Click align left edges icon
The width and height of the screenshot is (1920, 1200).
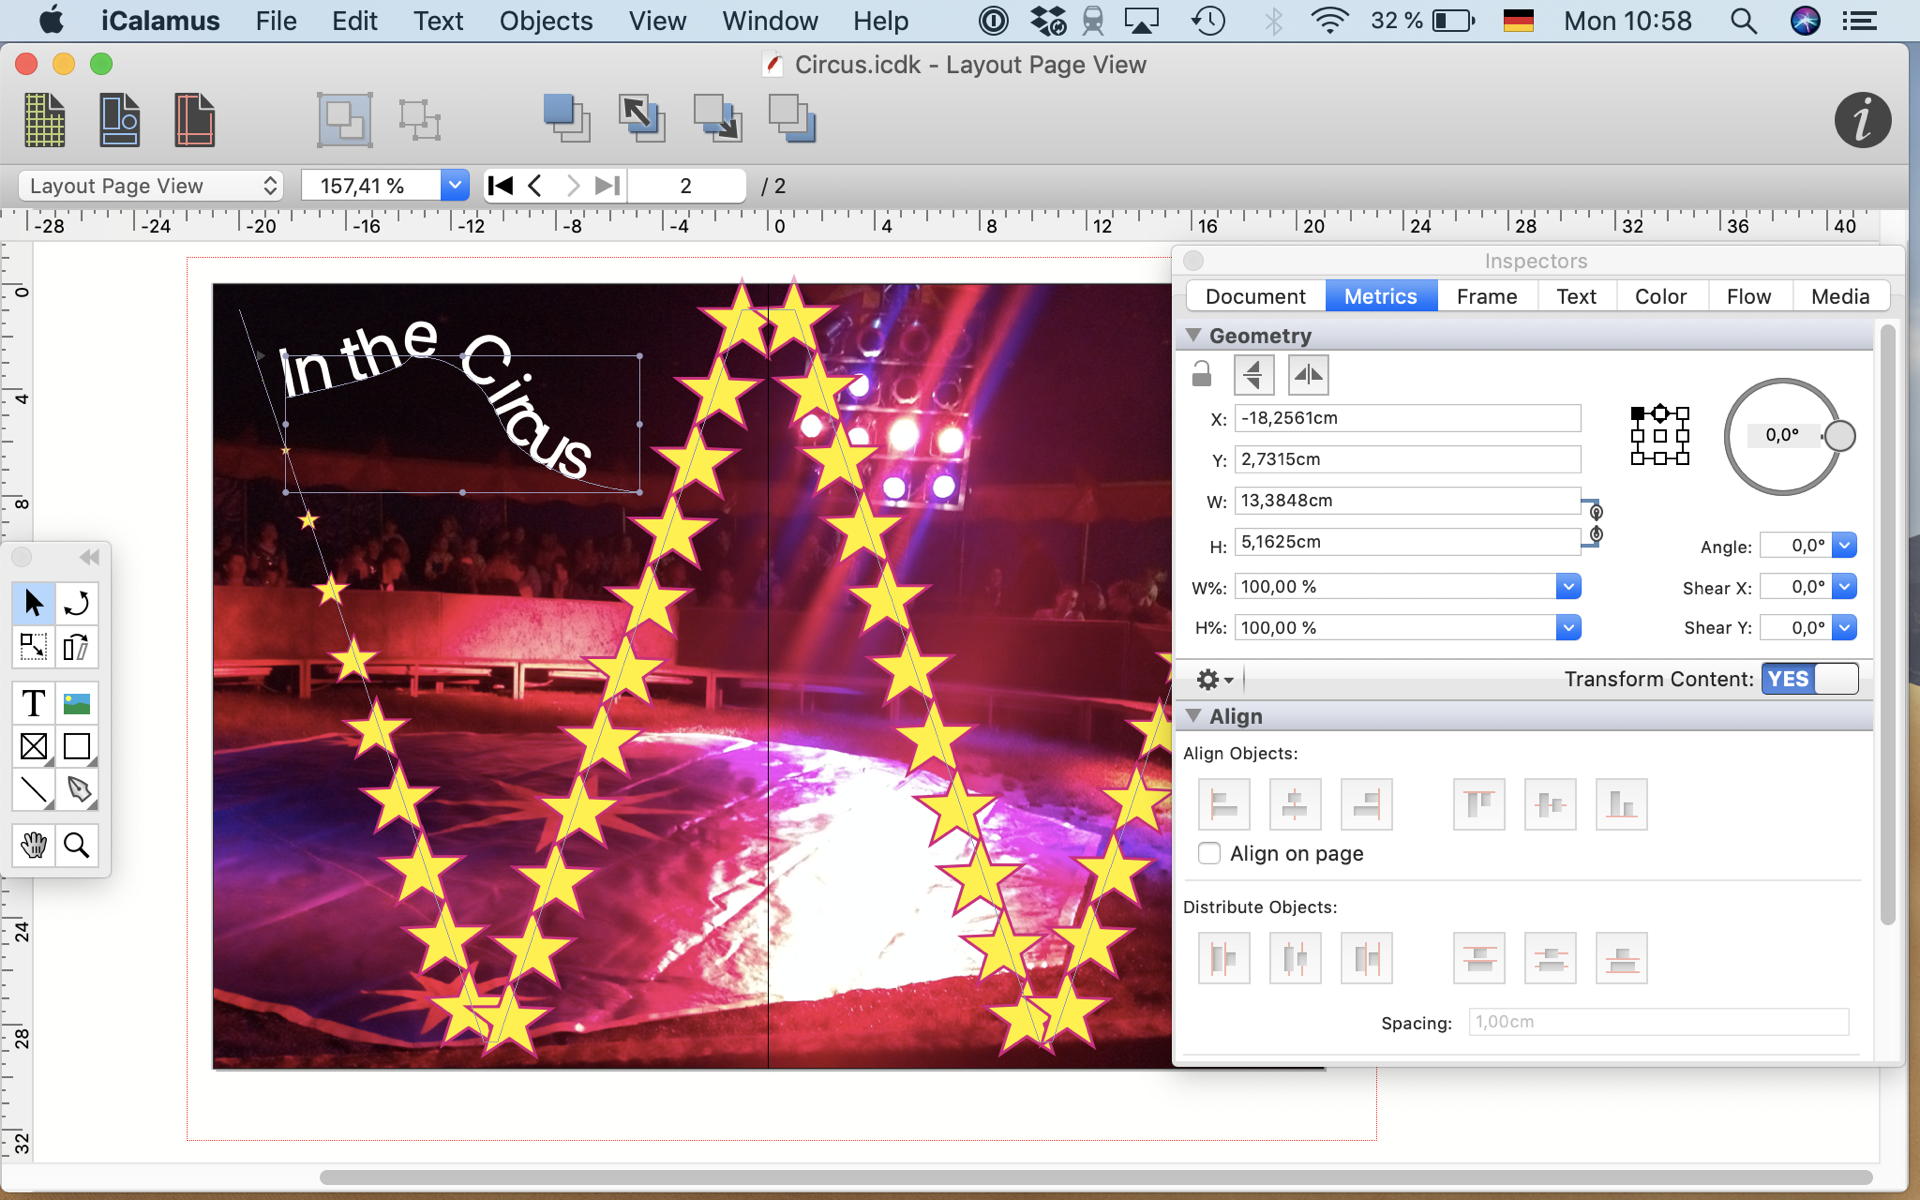point(1224,804)
